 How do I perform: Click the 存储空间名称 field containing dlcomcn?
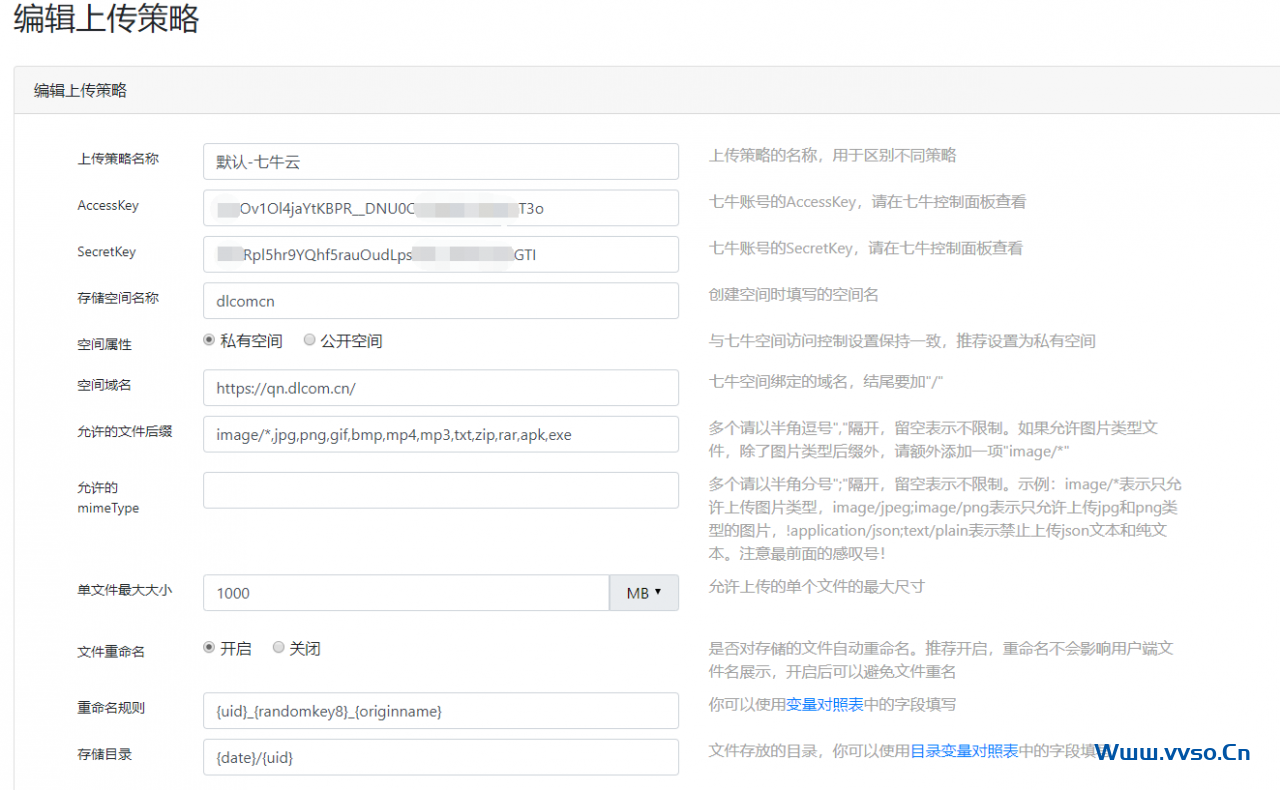440,301
